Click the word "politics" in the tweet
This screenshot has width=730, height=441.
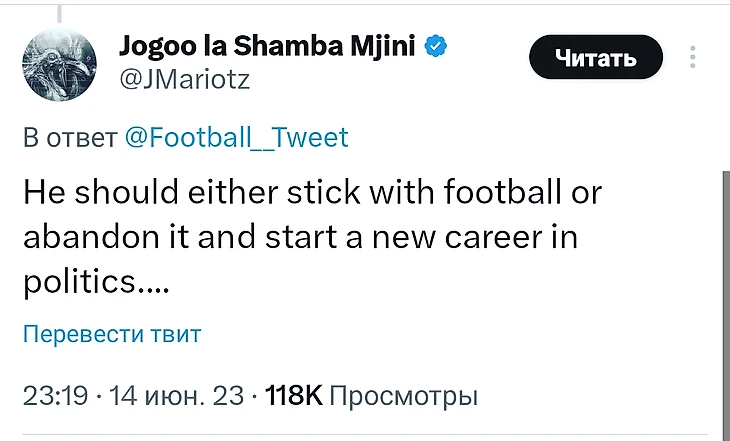(81, 284)
